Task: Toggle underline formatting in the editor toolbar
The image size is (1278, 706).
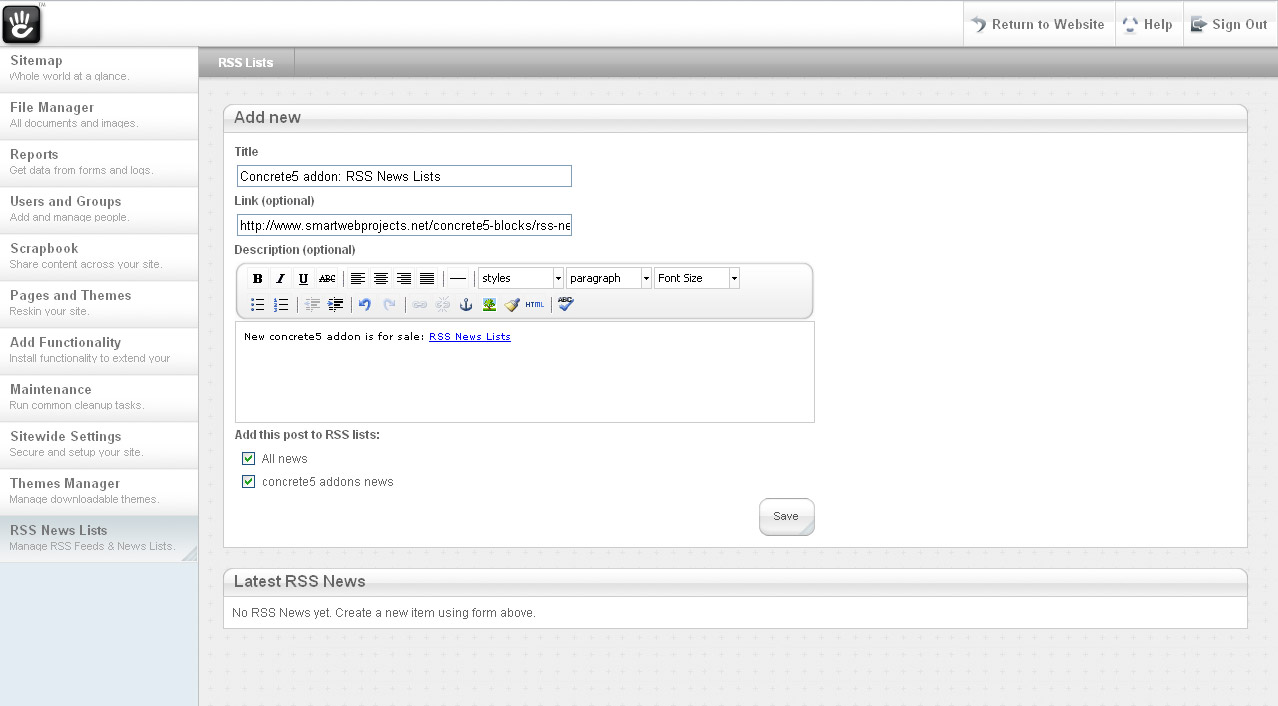Action: point(303,279)
